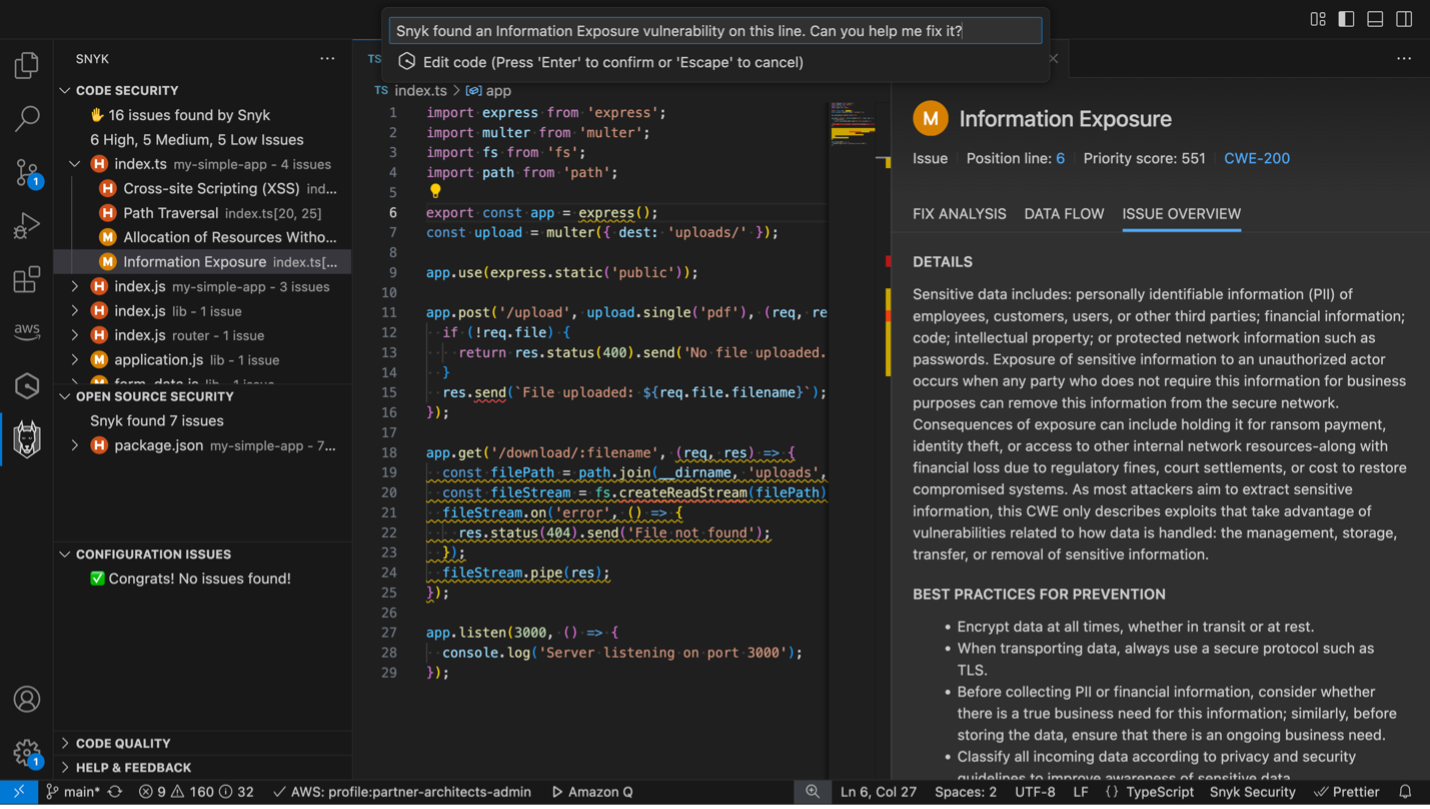Open the Search view in the activity bar

coord(27,118)
